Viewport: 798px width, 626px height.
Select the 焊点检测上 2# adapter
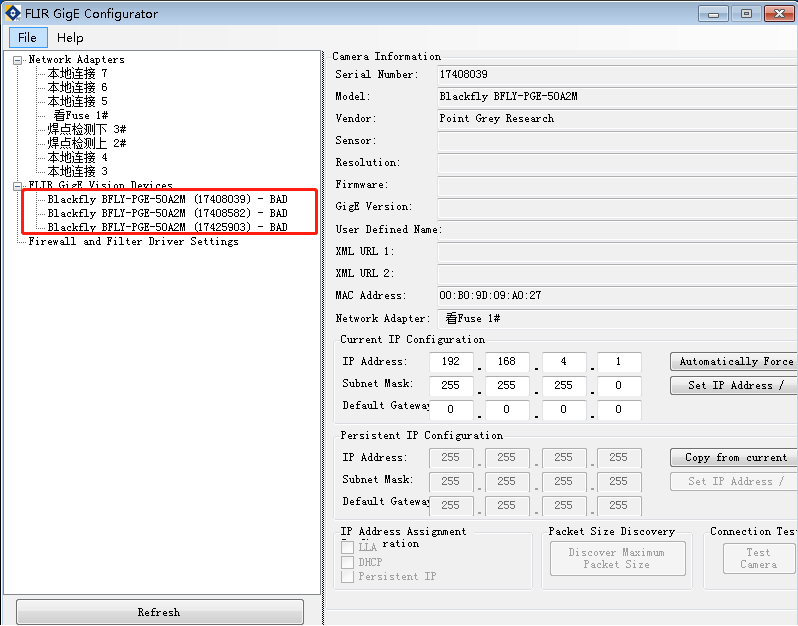point(87,143)
